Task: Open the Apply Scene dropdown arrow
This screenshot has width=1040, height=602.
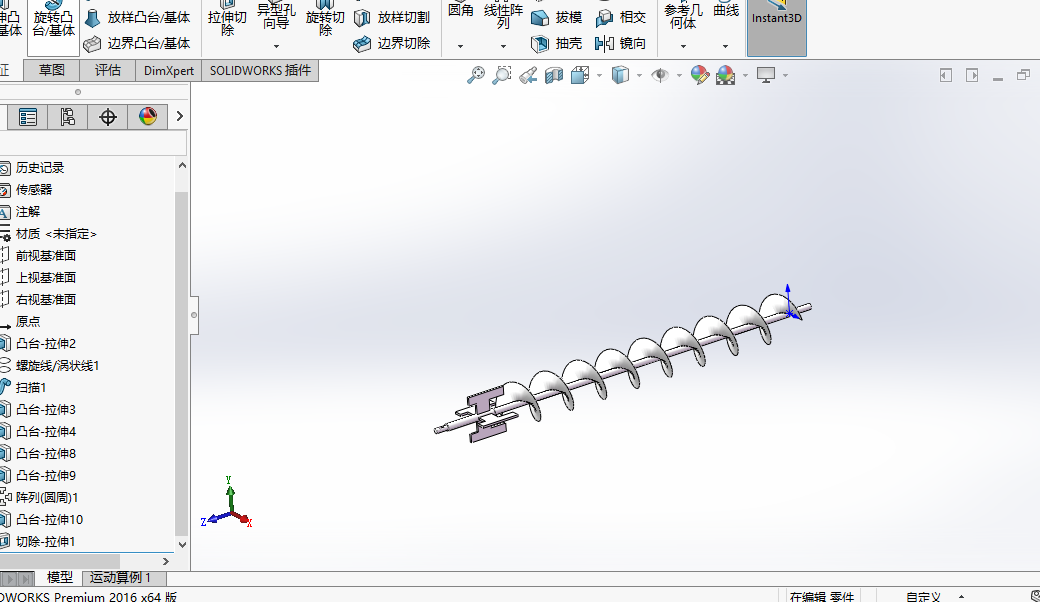Action: point(746,76)
